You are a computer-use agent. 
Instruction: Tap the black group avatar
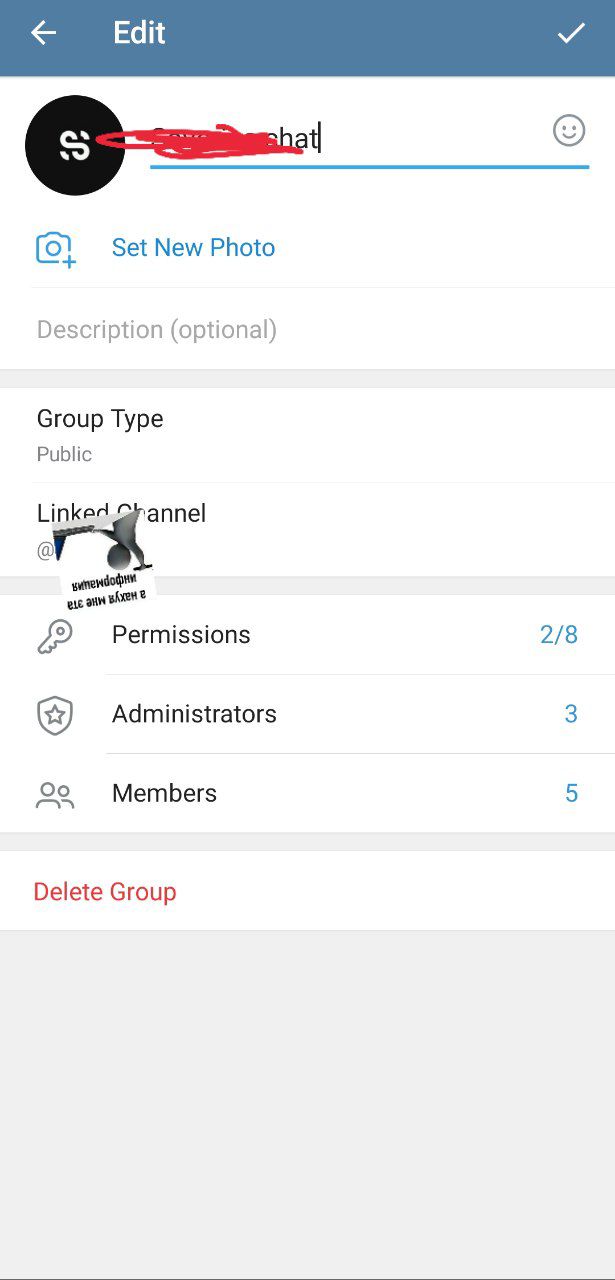click(74, 145)
